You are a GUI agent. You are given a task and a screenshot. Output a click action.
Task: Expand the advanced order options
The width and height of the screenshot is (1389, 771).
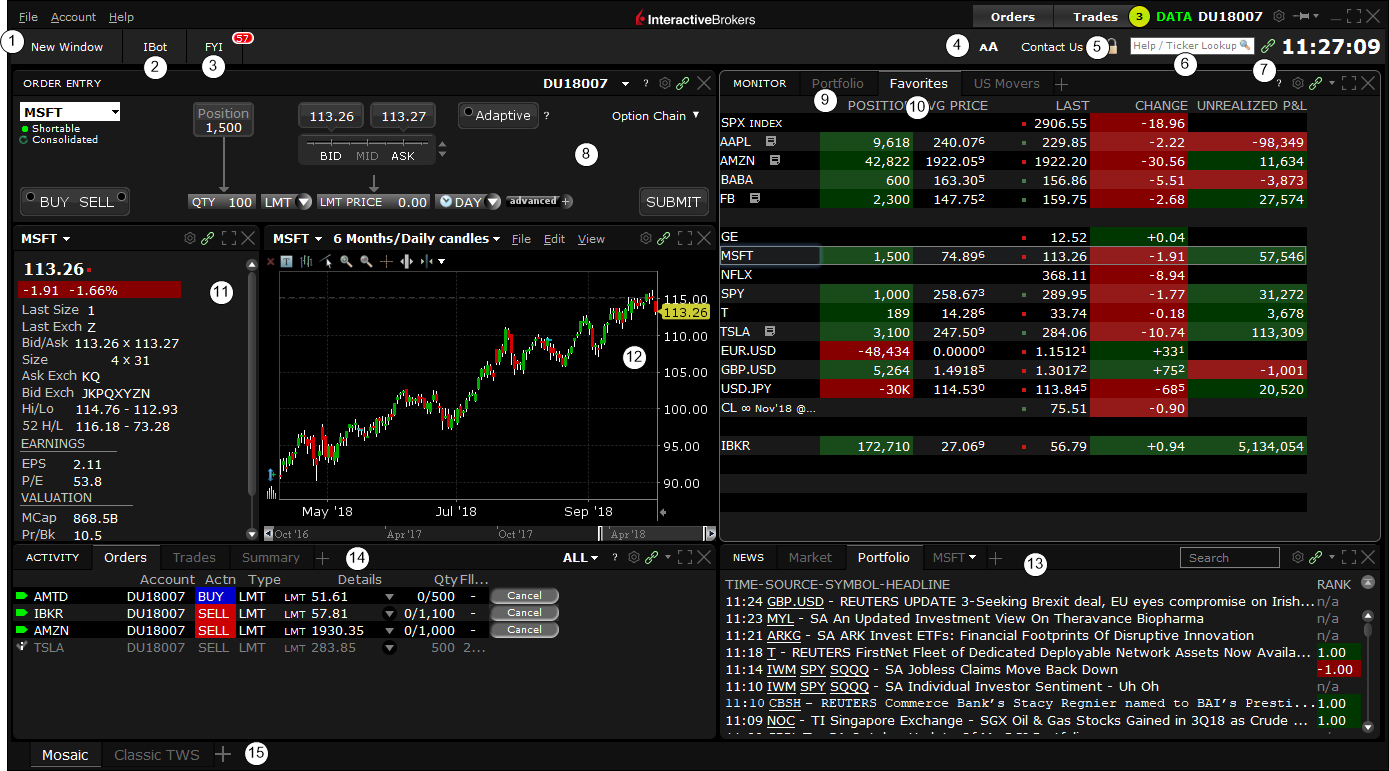click(539, 201)
